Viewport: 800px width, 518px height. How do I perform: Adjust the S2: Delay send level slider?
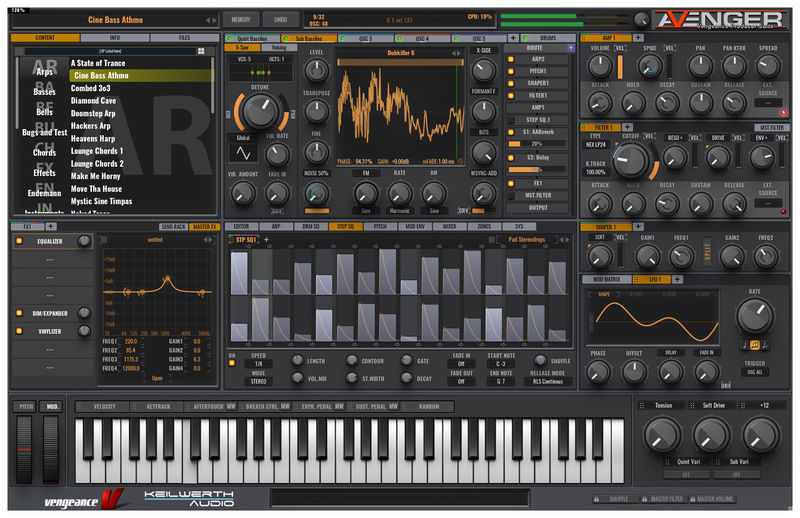[x=537, y=169]
